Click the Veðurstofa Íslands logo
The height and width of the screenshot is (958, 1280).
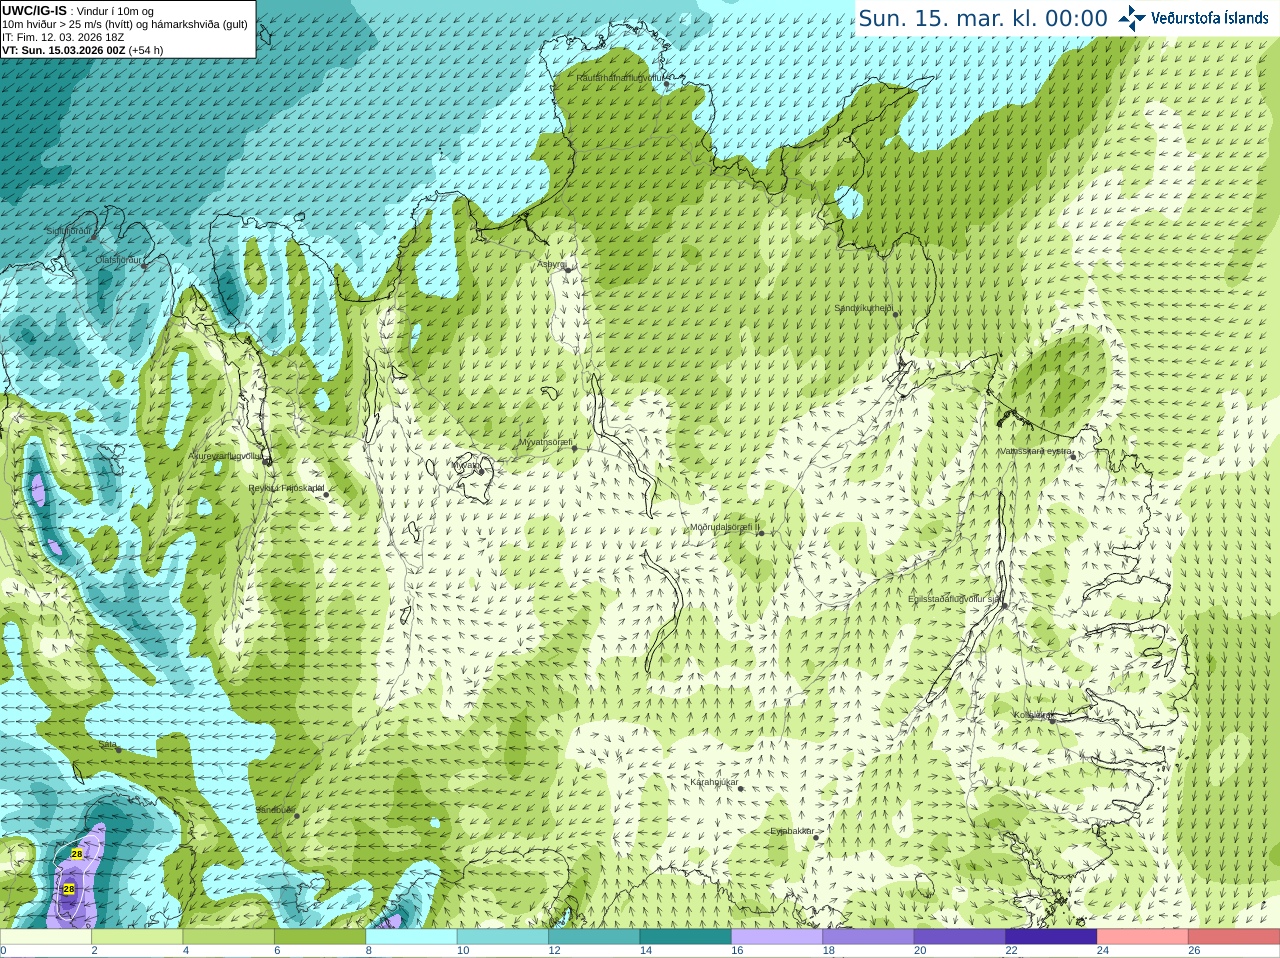click(1193, 18)
